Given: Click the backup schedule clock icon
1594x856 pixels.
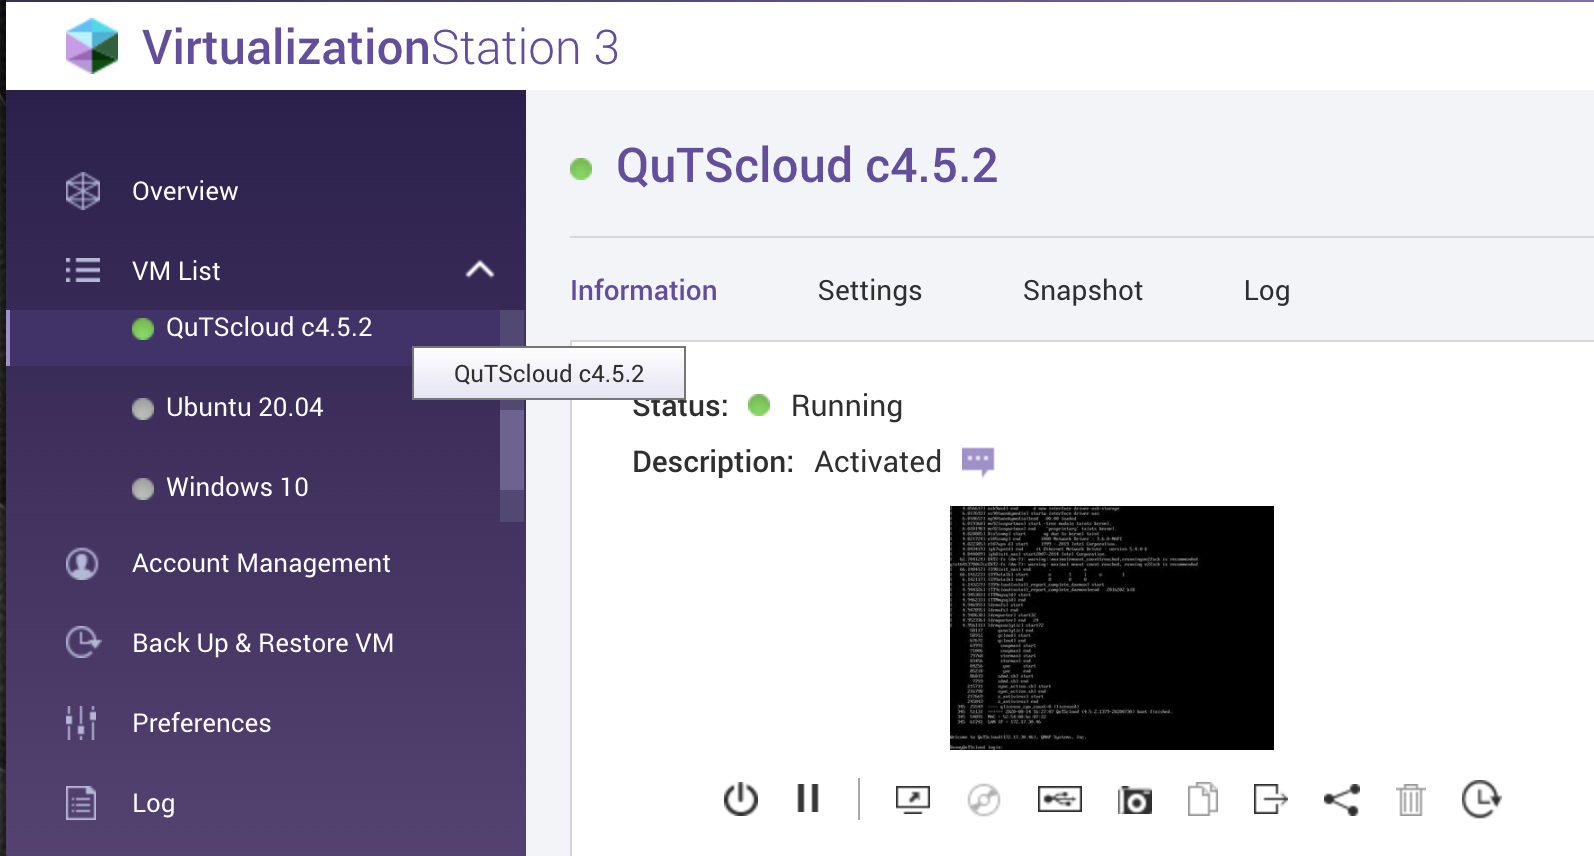Looking at the screenshot, I should pos(1481,799).
